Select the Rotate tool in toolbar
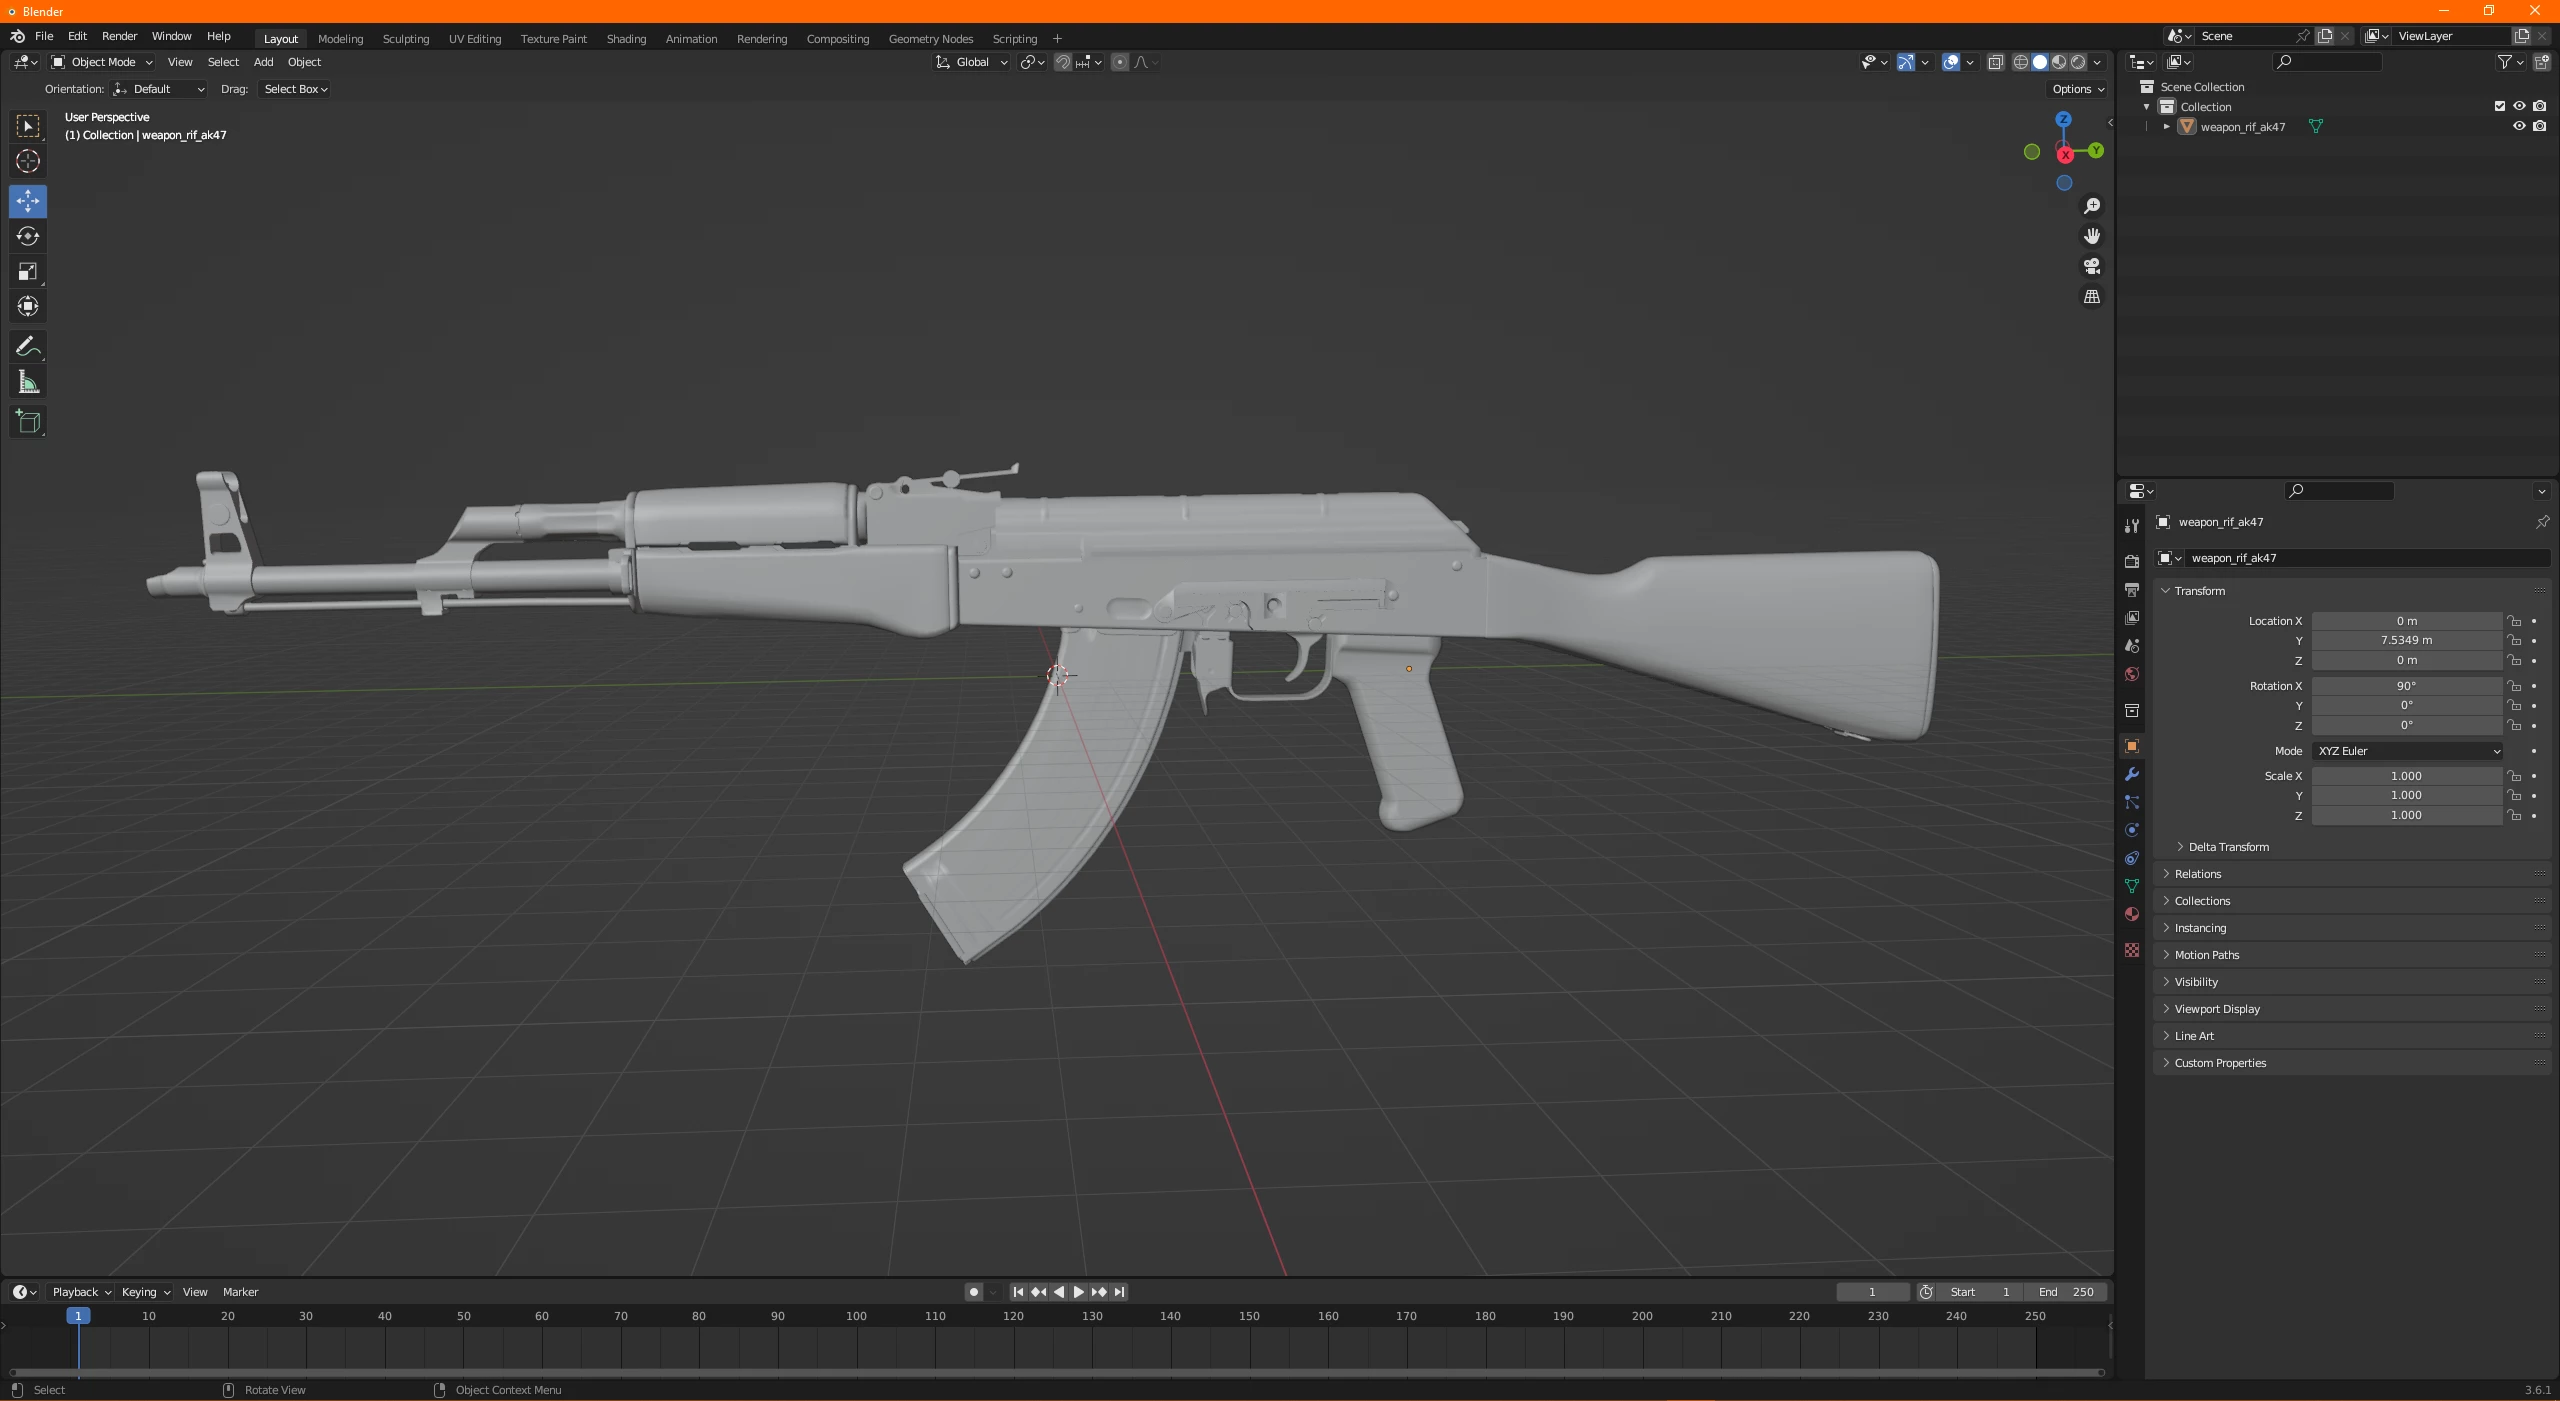This screenshot has height=1401, width=2560. click(28, 236)
